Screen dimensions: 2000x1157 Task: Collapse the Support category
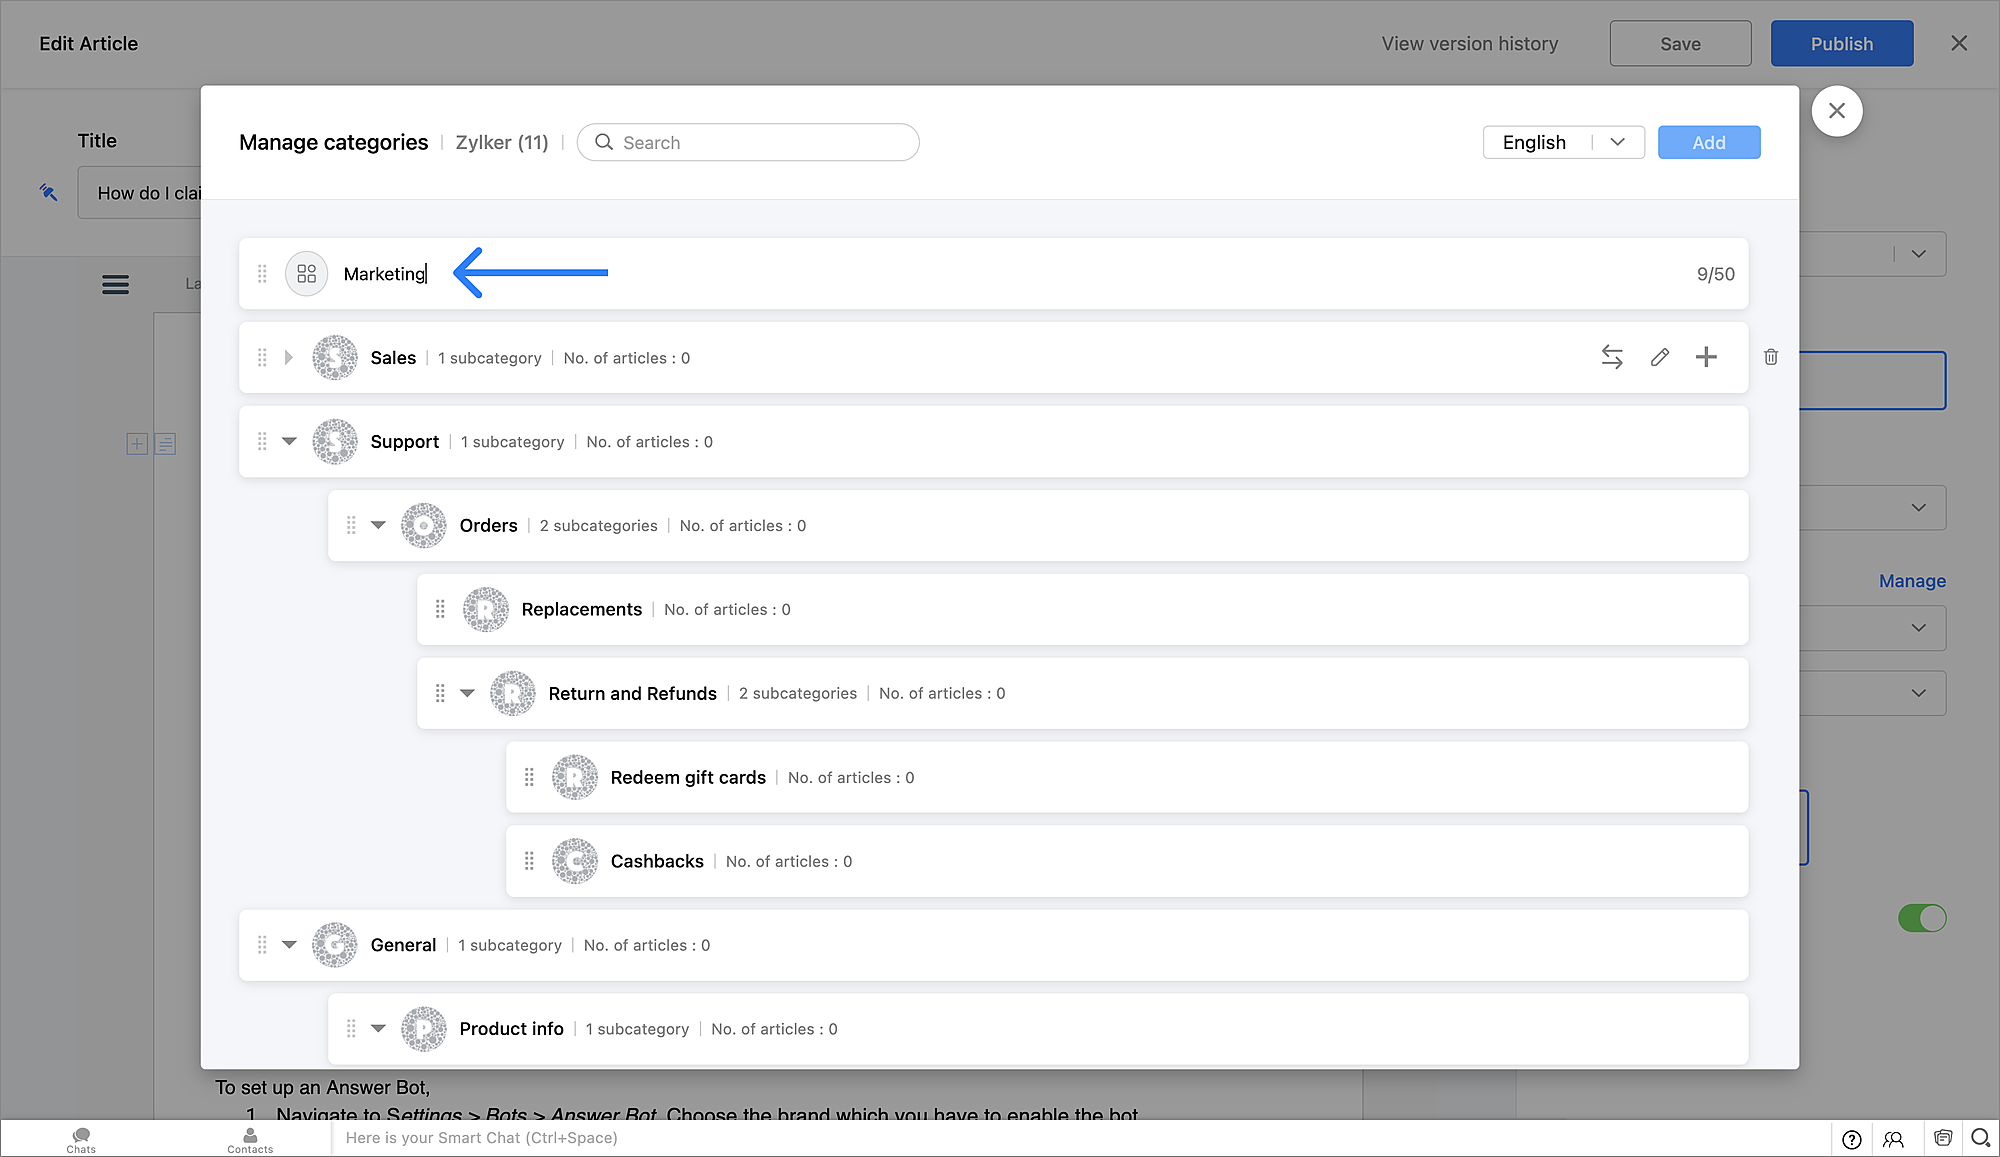click(x=289, y=441)
